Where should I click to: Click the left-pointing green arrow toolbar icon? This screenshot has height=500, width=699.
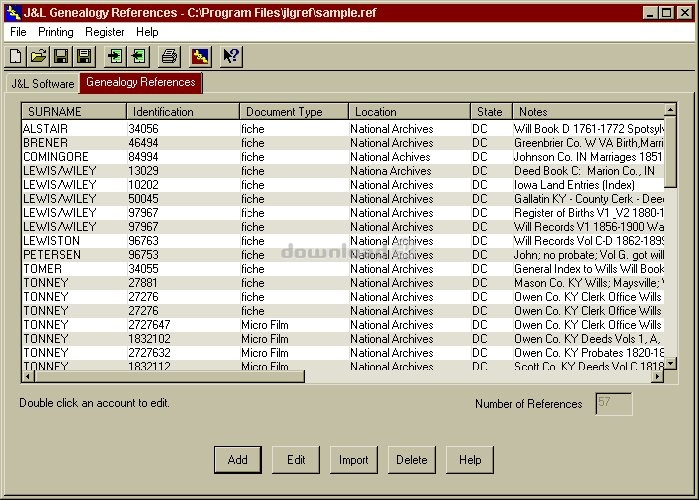coord(138,56)
